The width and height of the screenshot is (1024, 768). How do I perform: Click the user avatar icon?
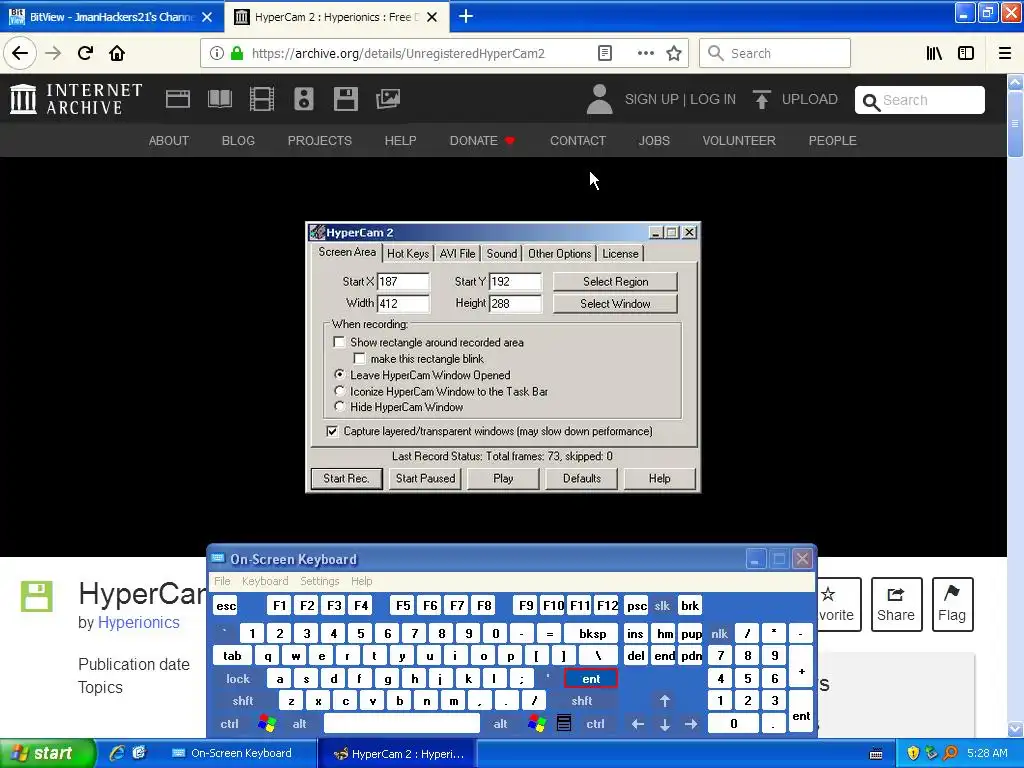pyautogui.click(x=600, y=99)
